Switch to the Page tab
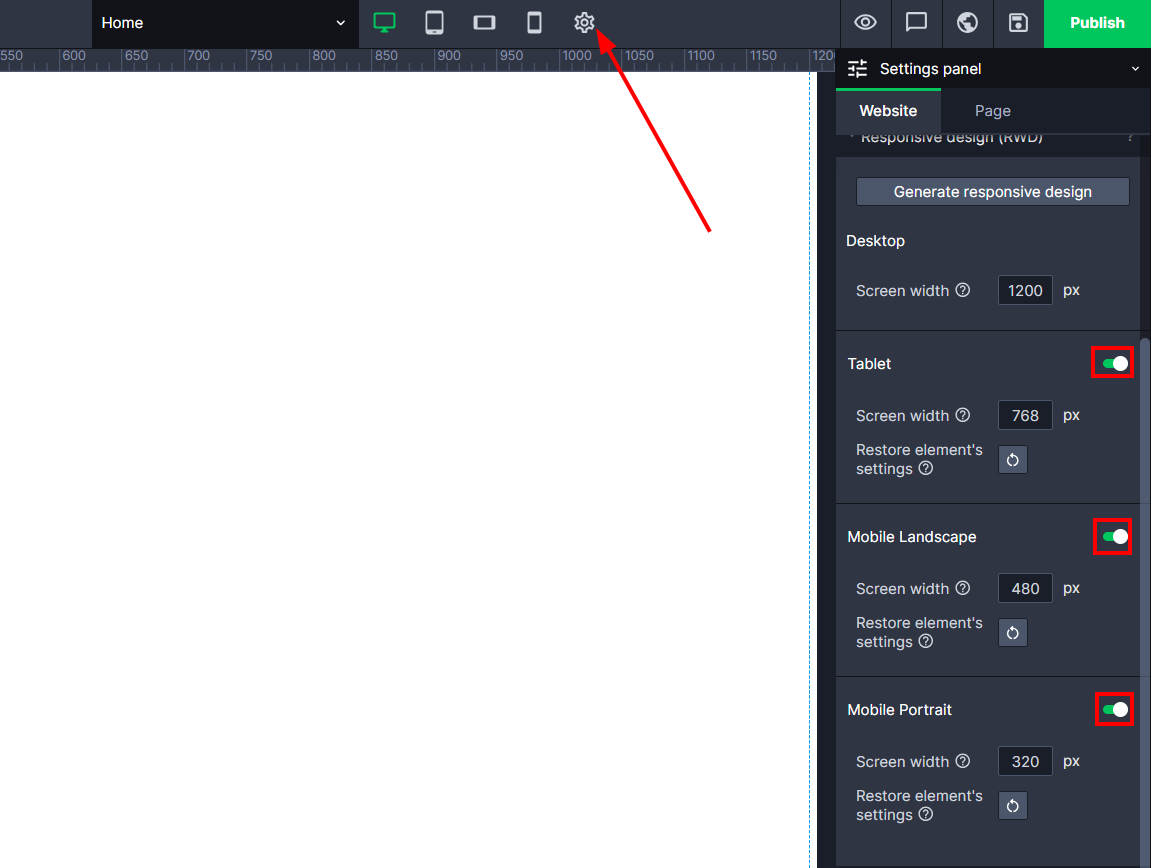Image resolution: width=1151 pixels, height=868 pixels. [x=992, y=111]
